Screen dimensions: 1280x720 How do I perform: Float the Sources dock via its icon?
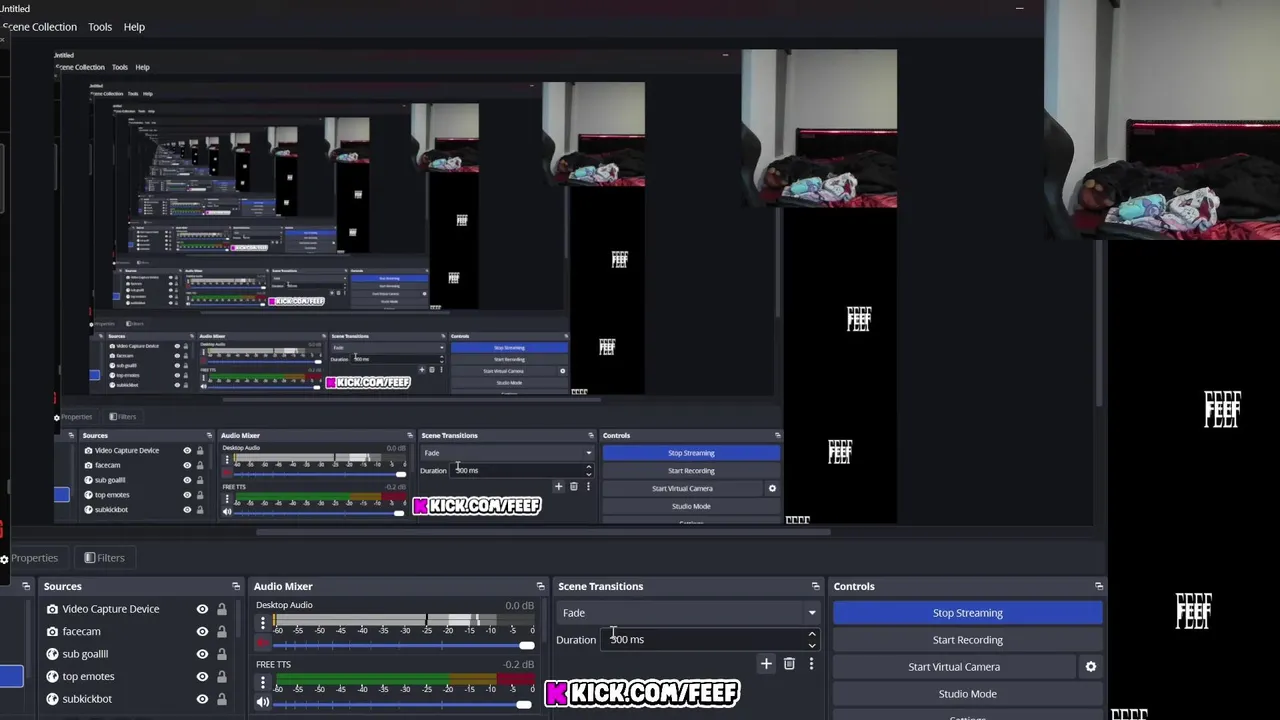(236, 586)
